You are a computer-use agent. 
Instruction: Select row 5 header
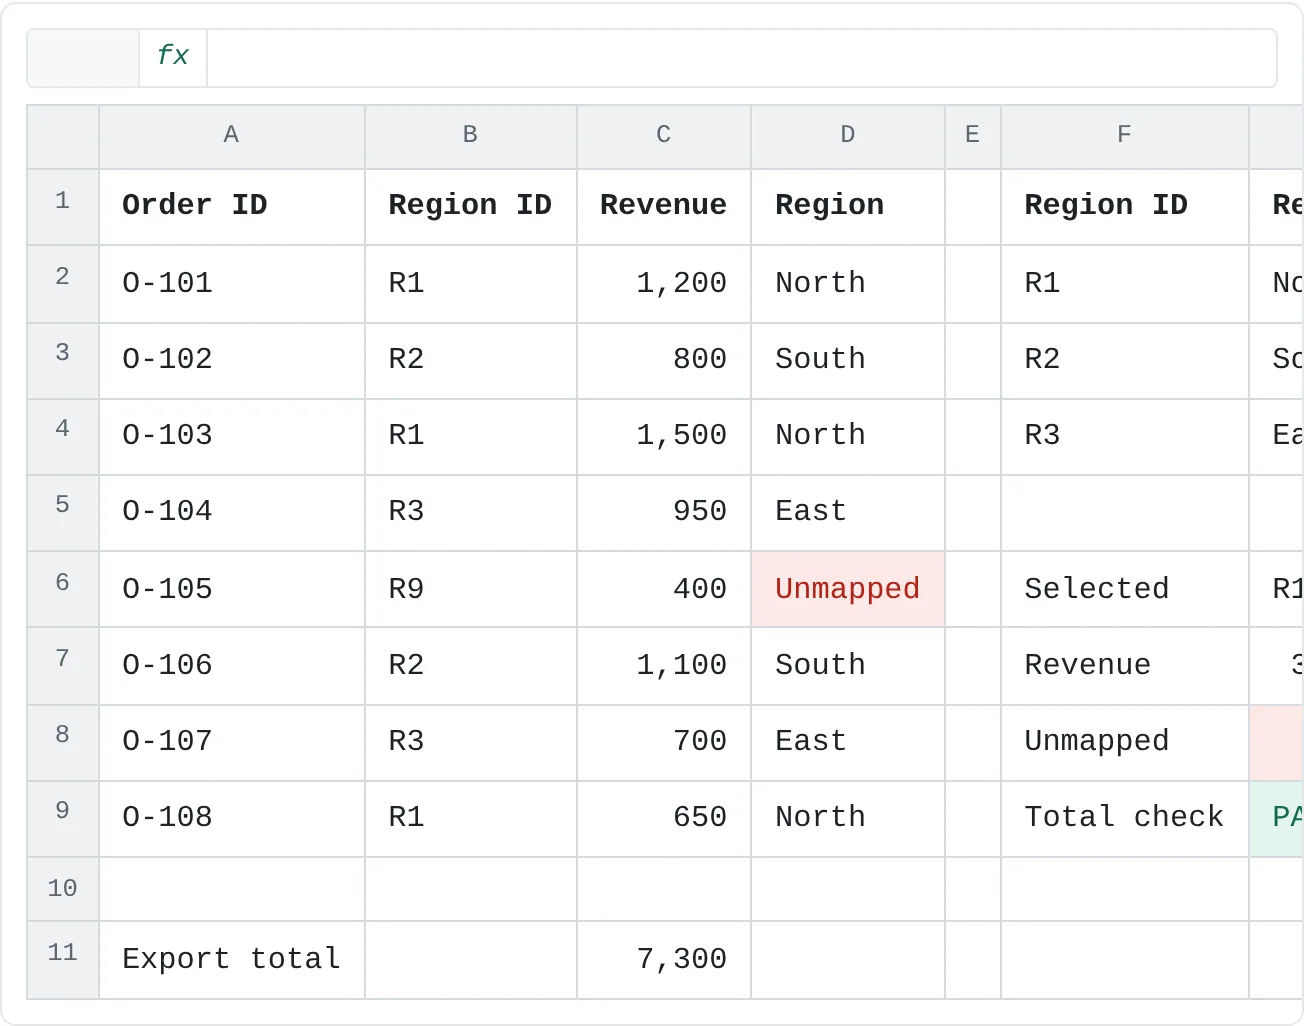63,512
